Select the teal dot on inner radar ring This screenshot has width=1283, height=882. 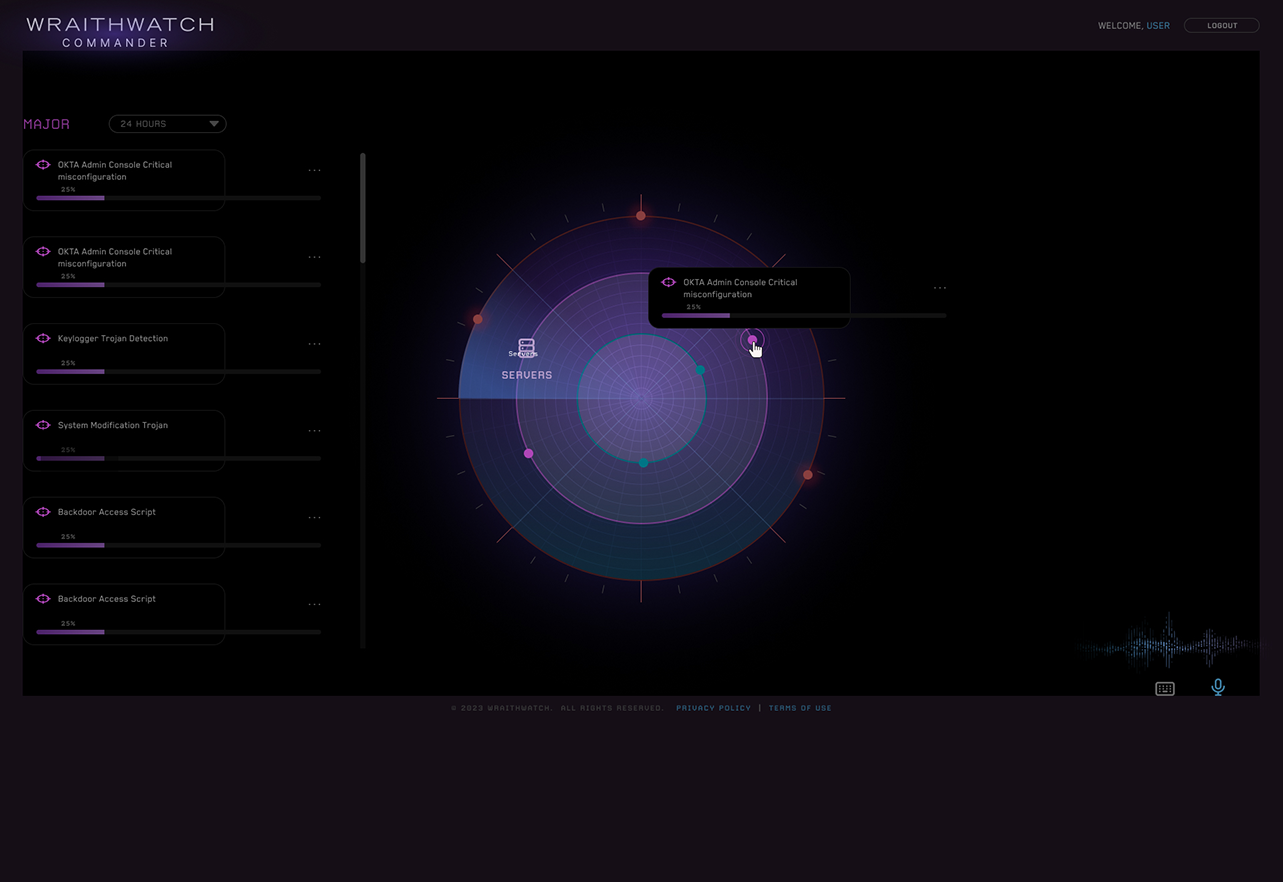pos(700,370)
